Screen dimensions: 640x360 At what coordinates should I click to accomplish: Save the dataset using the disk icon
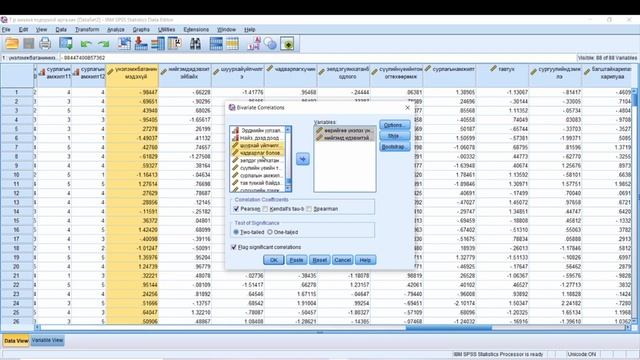pos(29,43)
